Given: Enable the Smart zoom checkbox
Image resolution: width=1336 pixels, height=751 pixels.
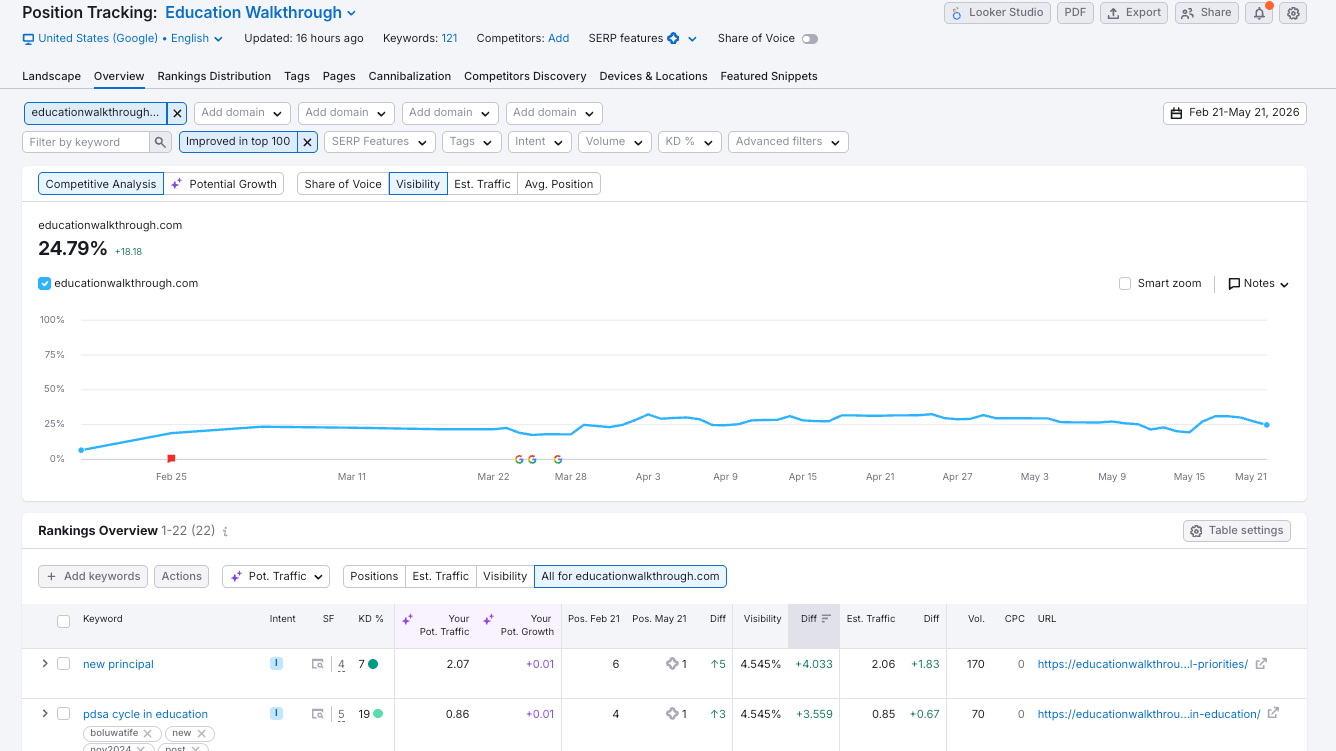Looking at the screenshot, I should tap(1126, 284).
